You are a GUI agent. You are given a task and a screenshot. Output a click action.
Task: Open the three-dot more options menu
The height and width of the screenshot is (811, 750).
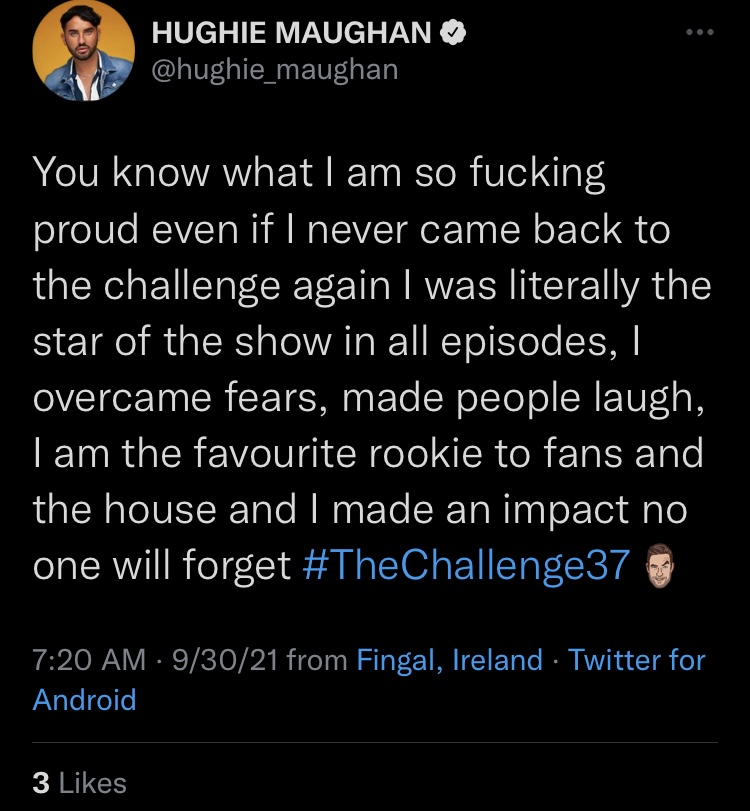(x=700, y=32)
